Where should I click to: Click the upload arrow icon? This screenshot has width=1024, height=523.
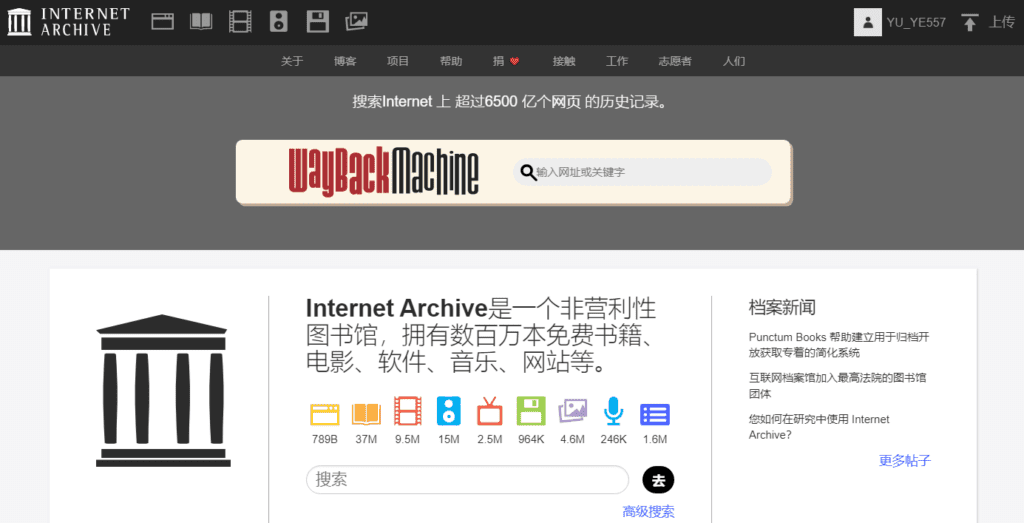(969, 22)
